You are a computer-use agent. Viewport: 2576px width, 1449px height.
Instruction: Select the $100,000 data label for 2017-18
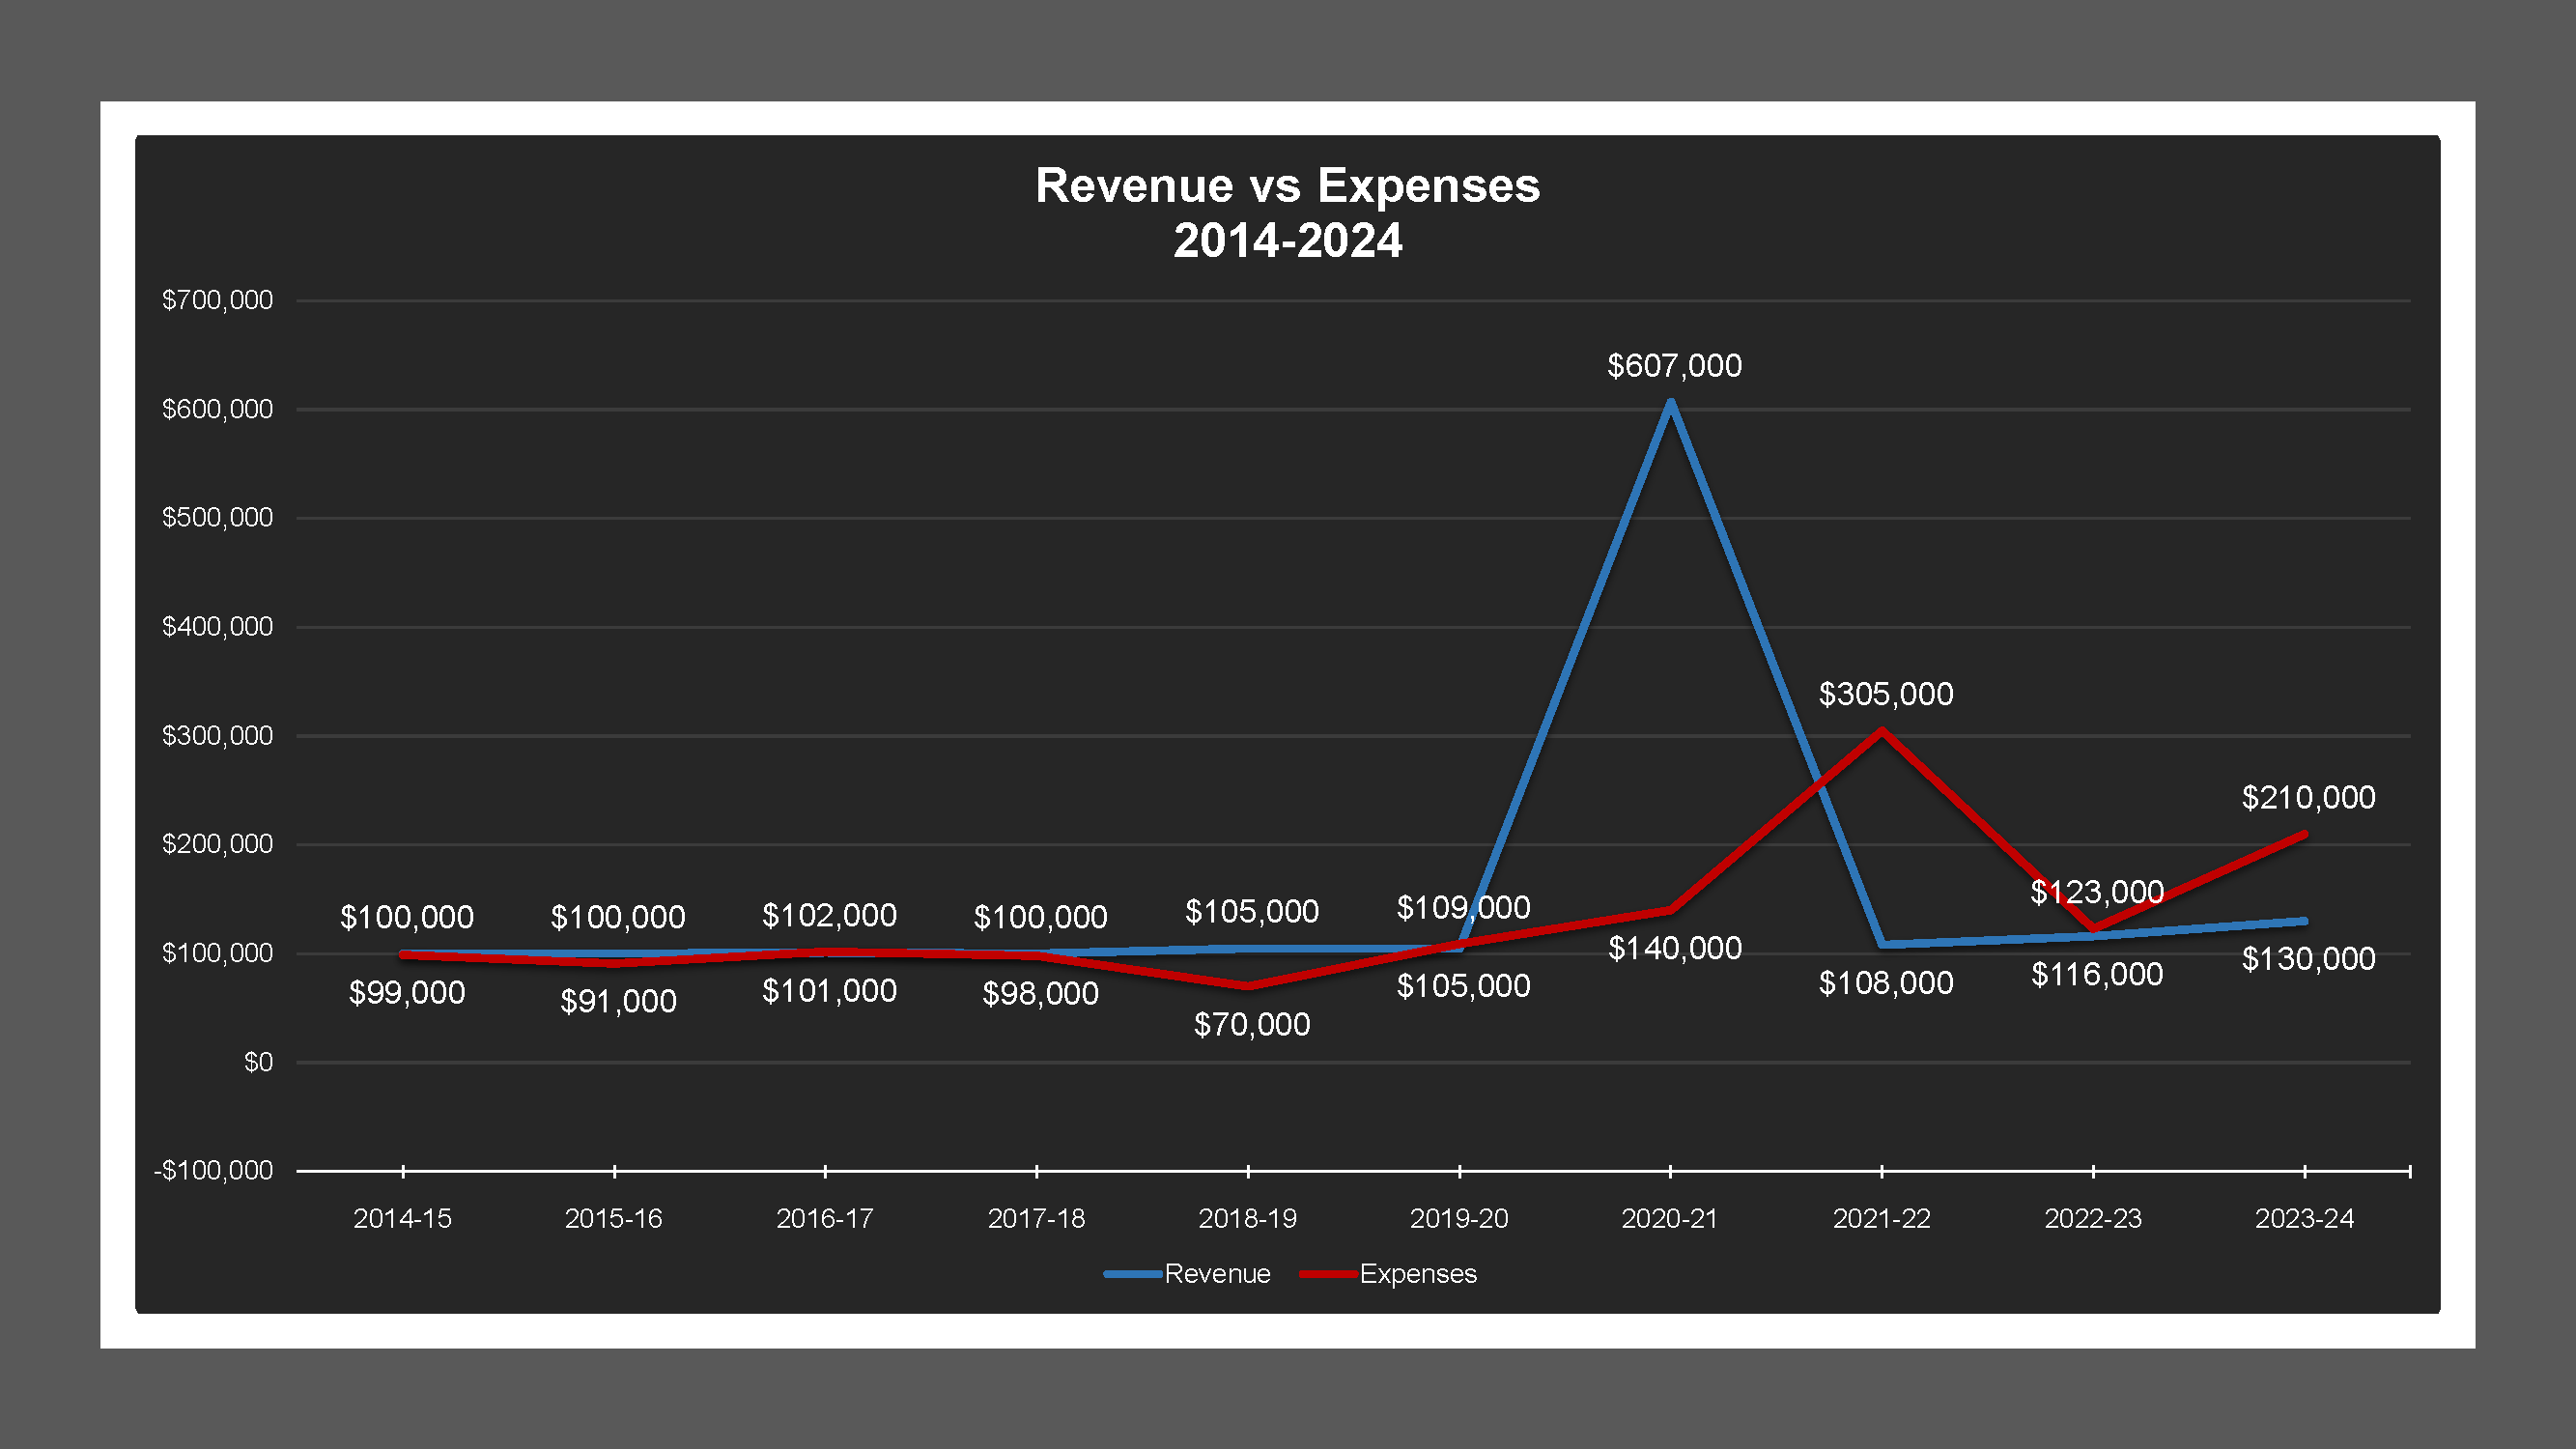[1040, 917]
